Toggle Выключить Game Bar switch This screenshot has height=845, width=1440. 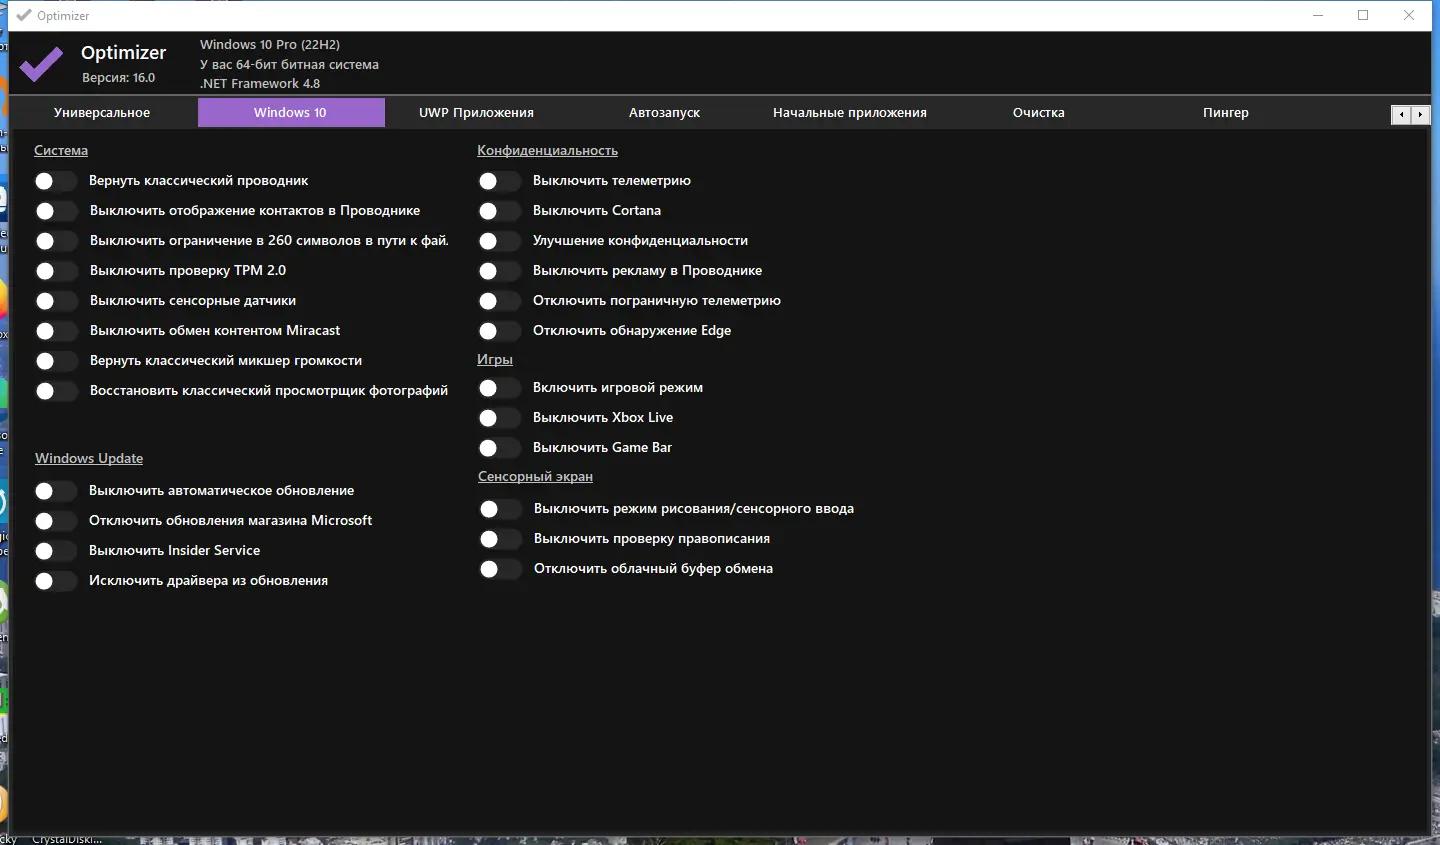[499, 448]
